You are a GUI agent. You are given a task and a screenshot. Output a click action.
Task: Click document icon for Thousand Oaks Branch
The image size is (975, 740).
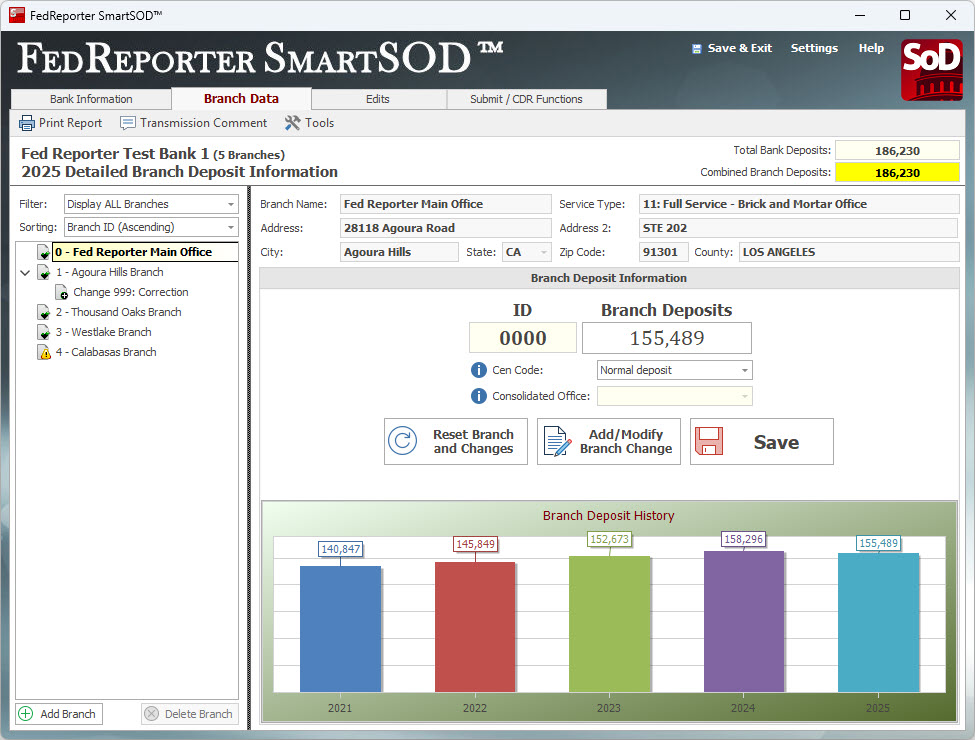pyautogui.click(x=44, y=312)
